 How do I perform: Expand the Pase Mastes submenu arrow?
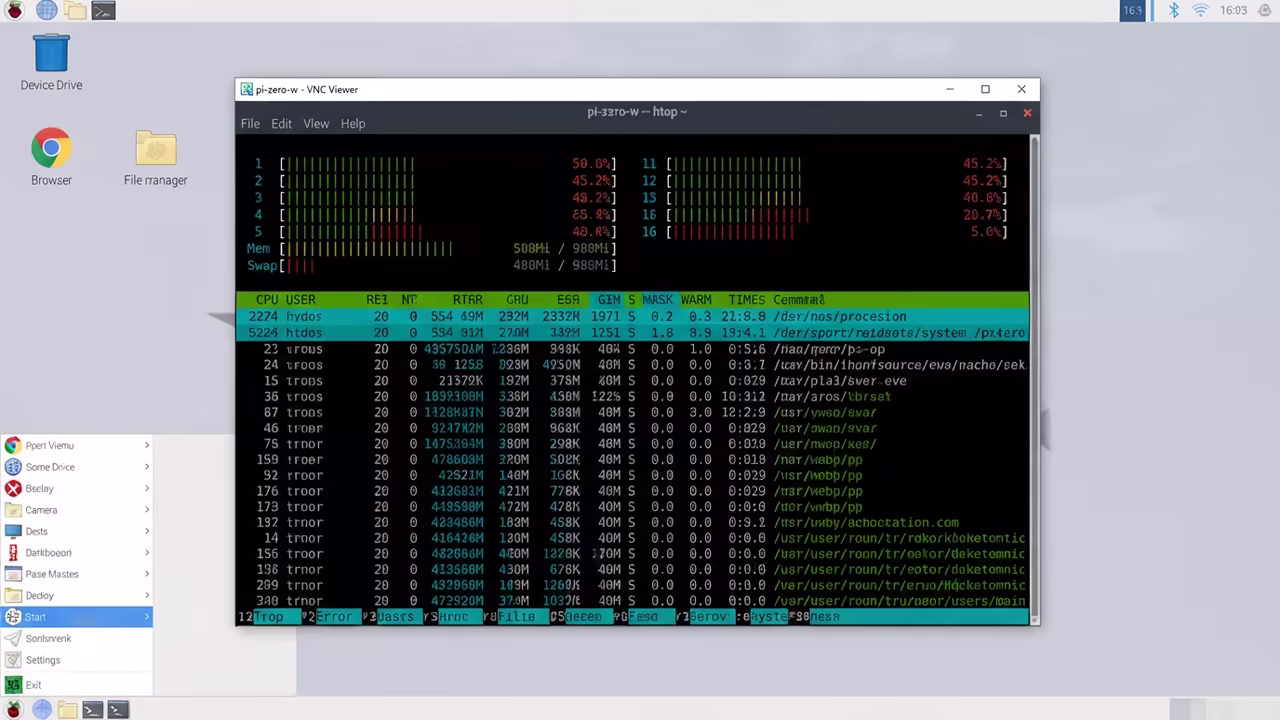(147, 574)
